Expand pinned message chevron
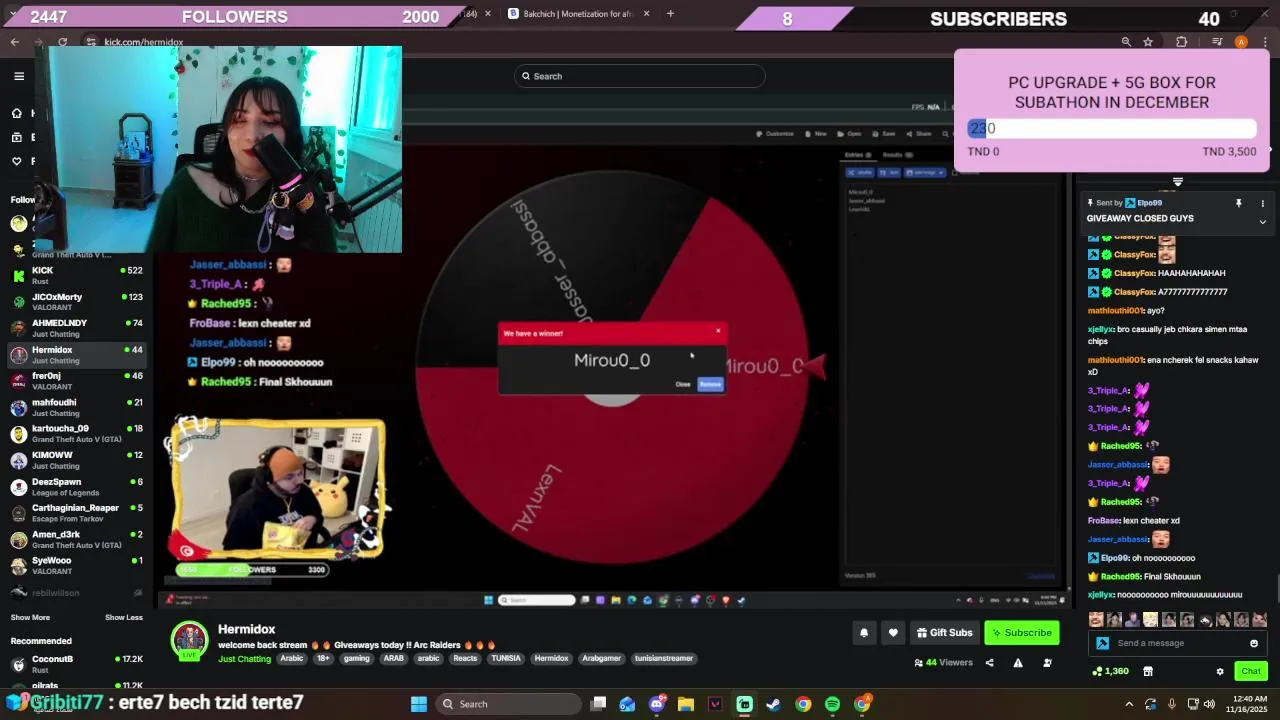Screen dimensions: 1280x720 coord(1262,222)
